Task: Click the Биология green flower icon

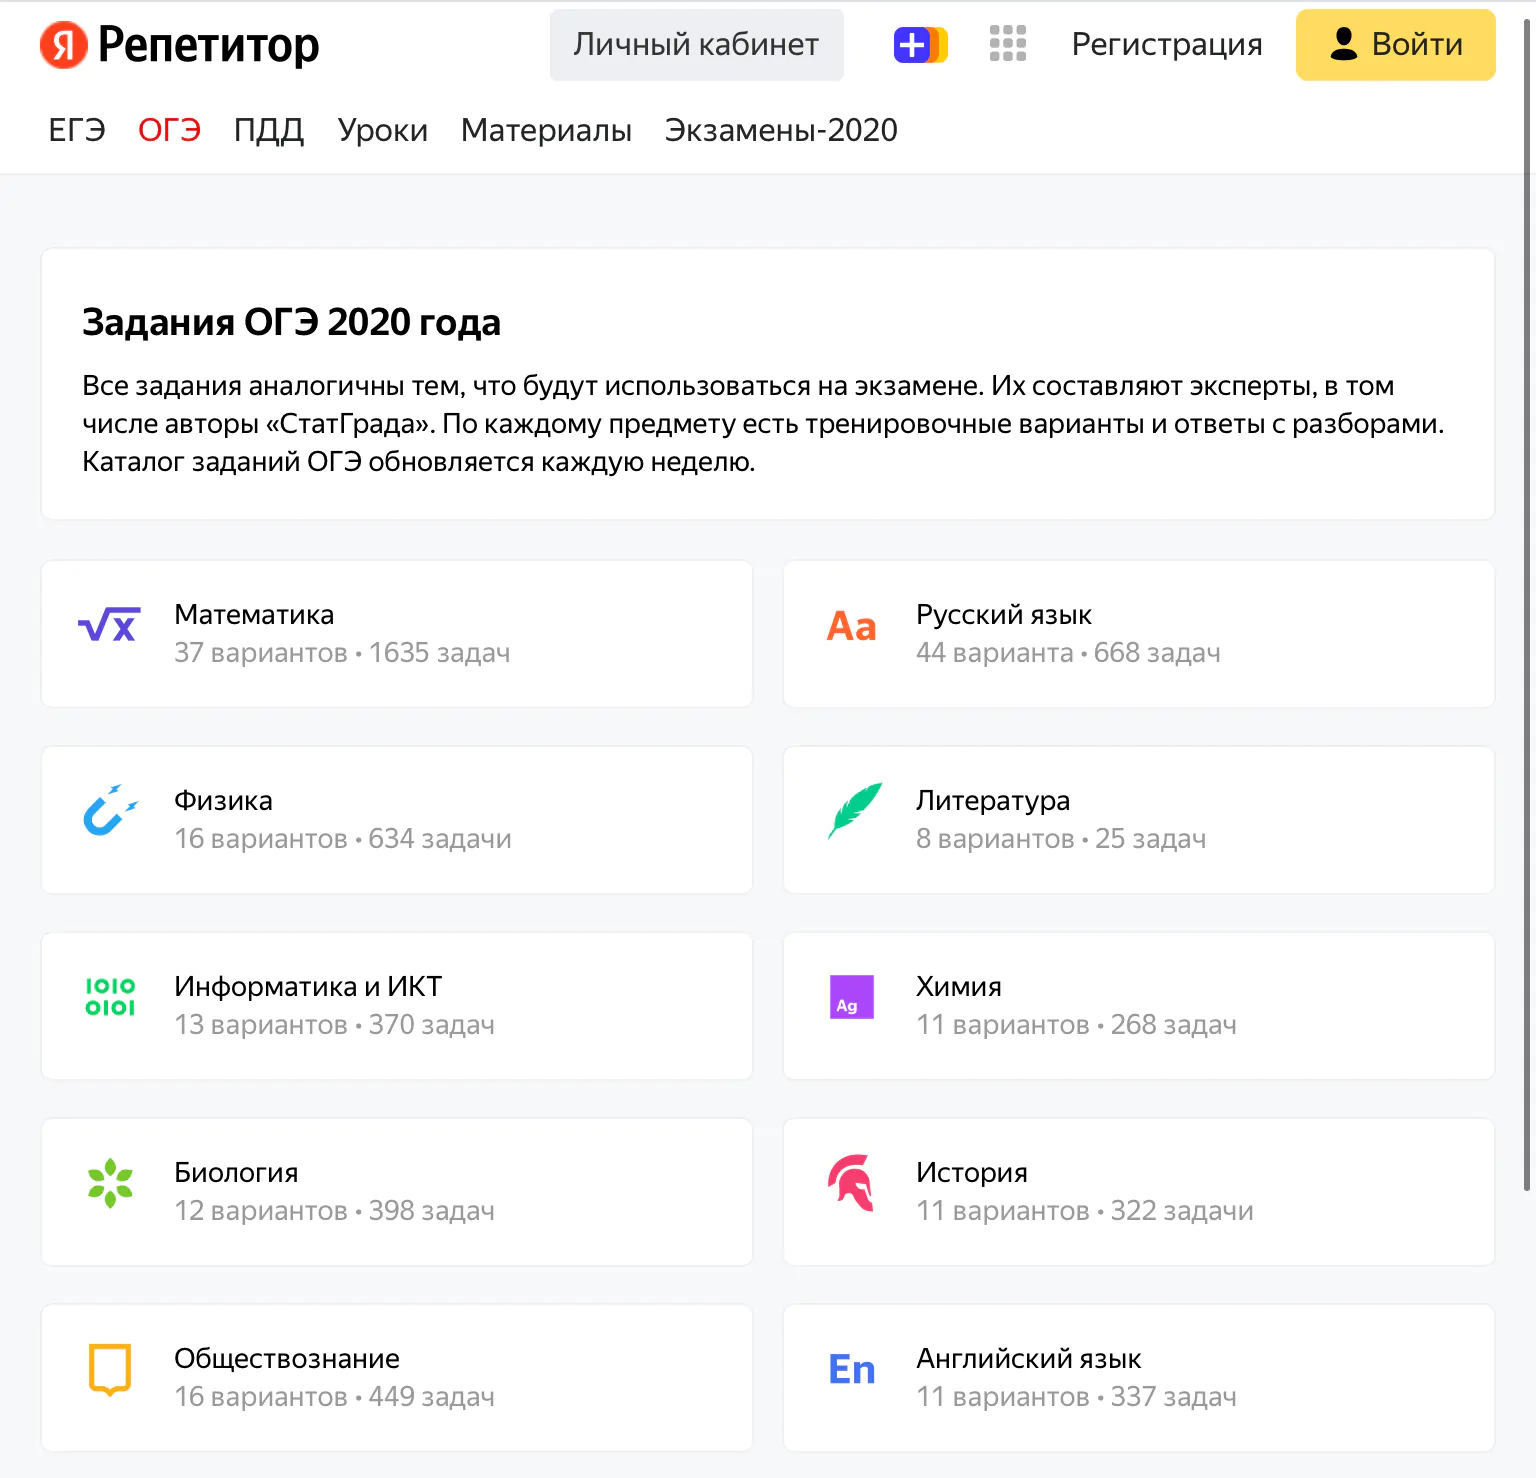Action: pyautogui.click(x=110, y=1183)
